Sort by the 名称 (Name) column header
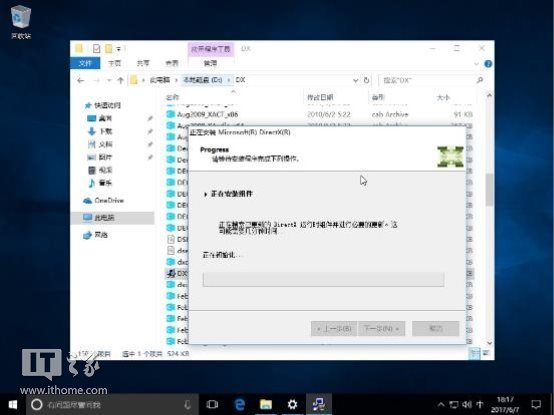The image size is (554, 415). [172, 97]
